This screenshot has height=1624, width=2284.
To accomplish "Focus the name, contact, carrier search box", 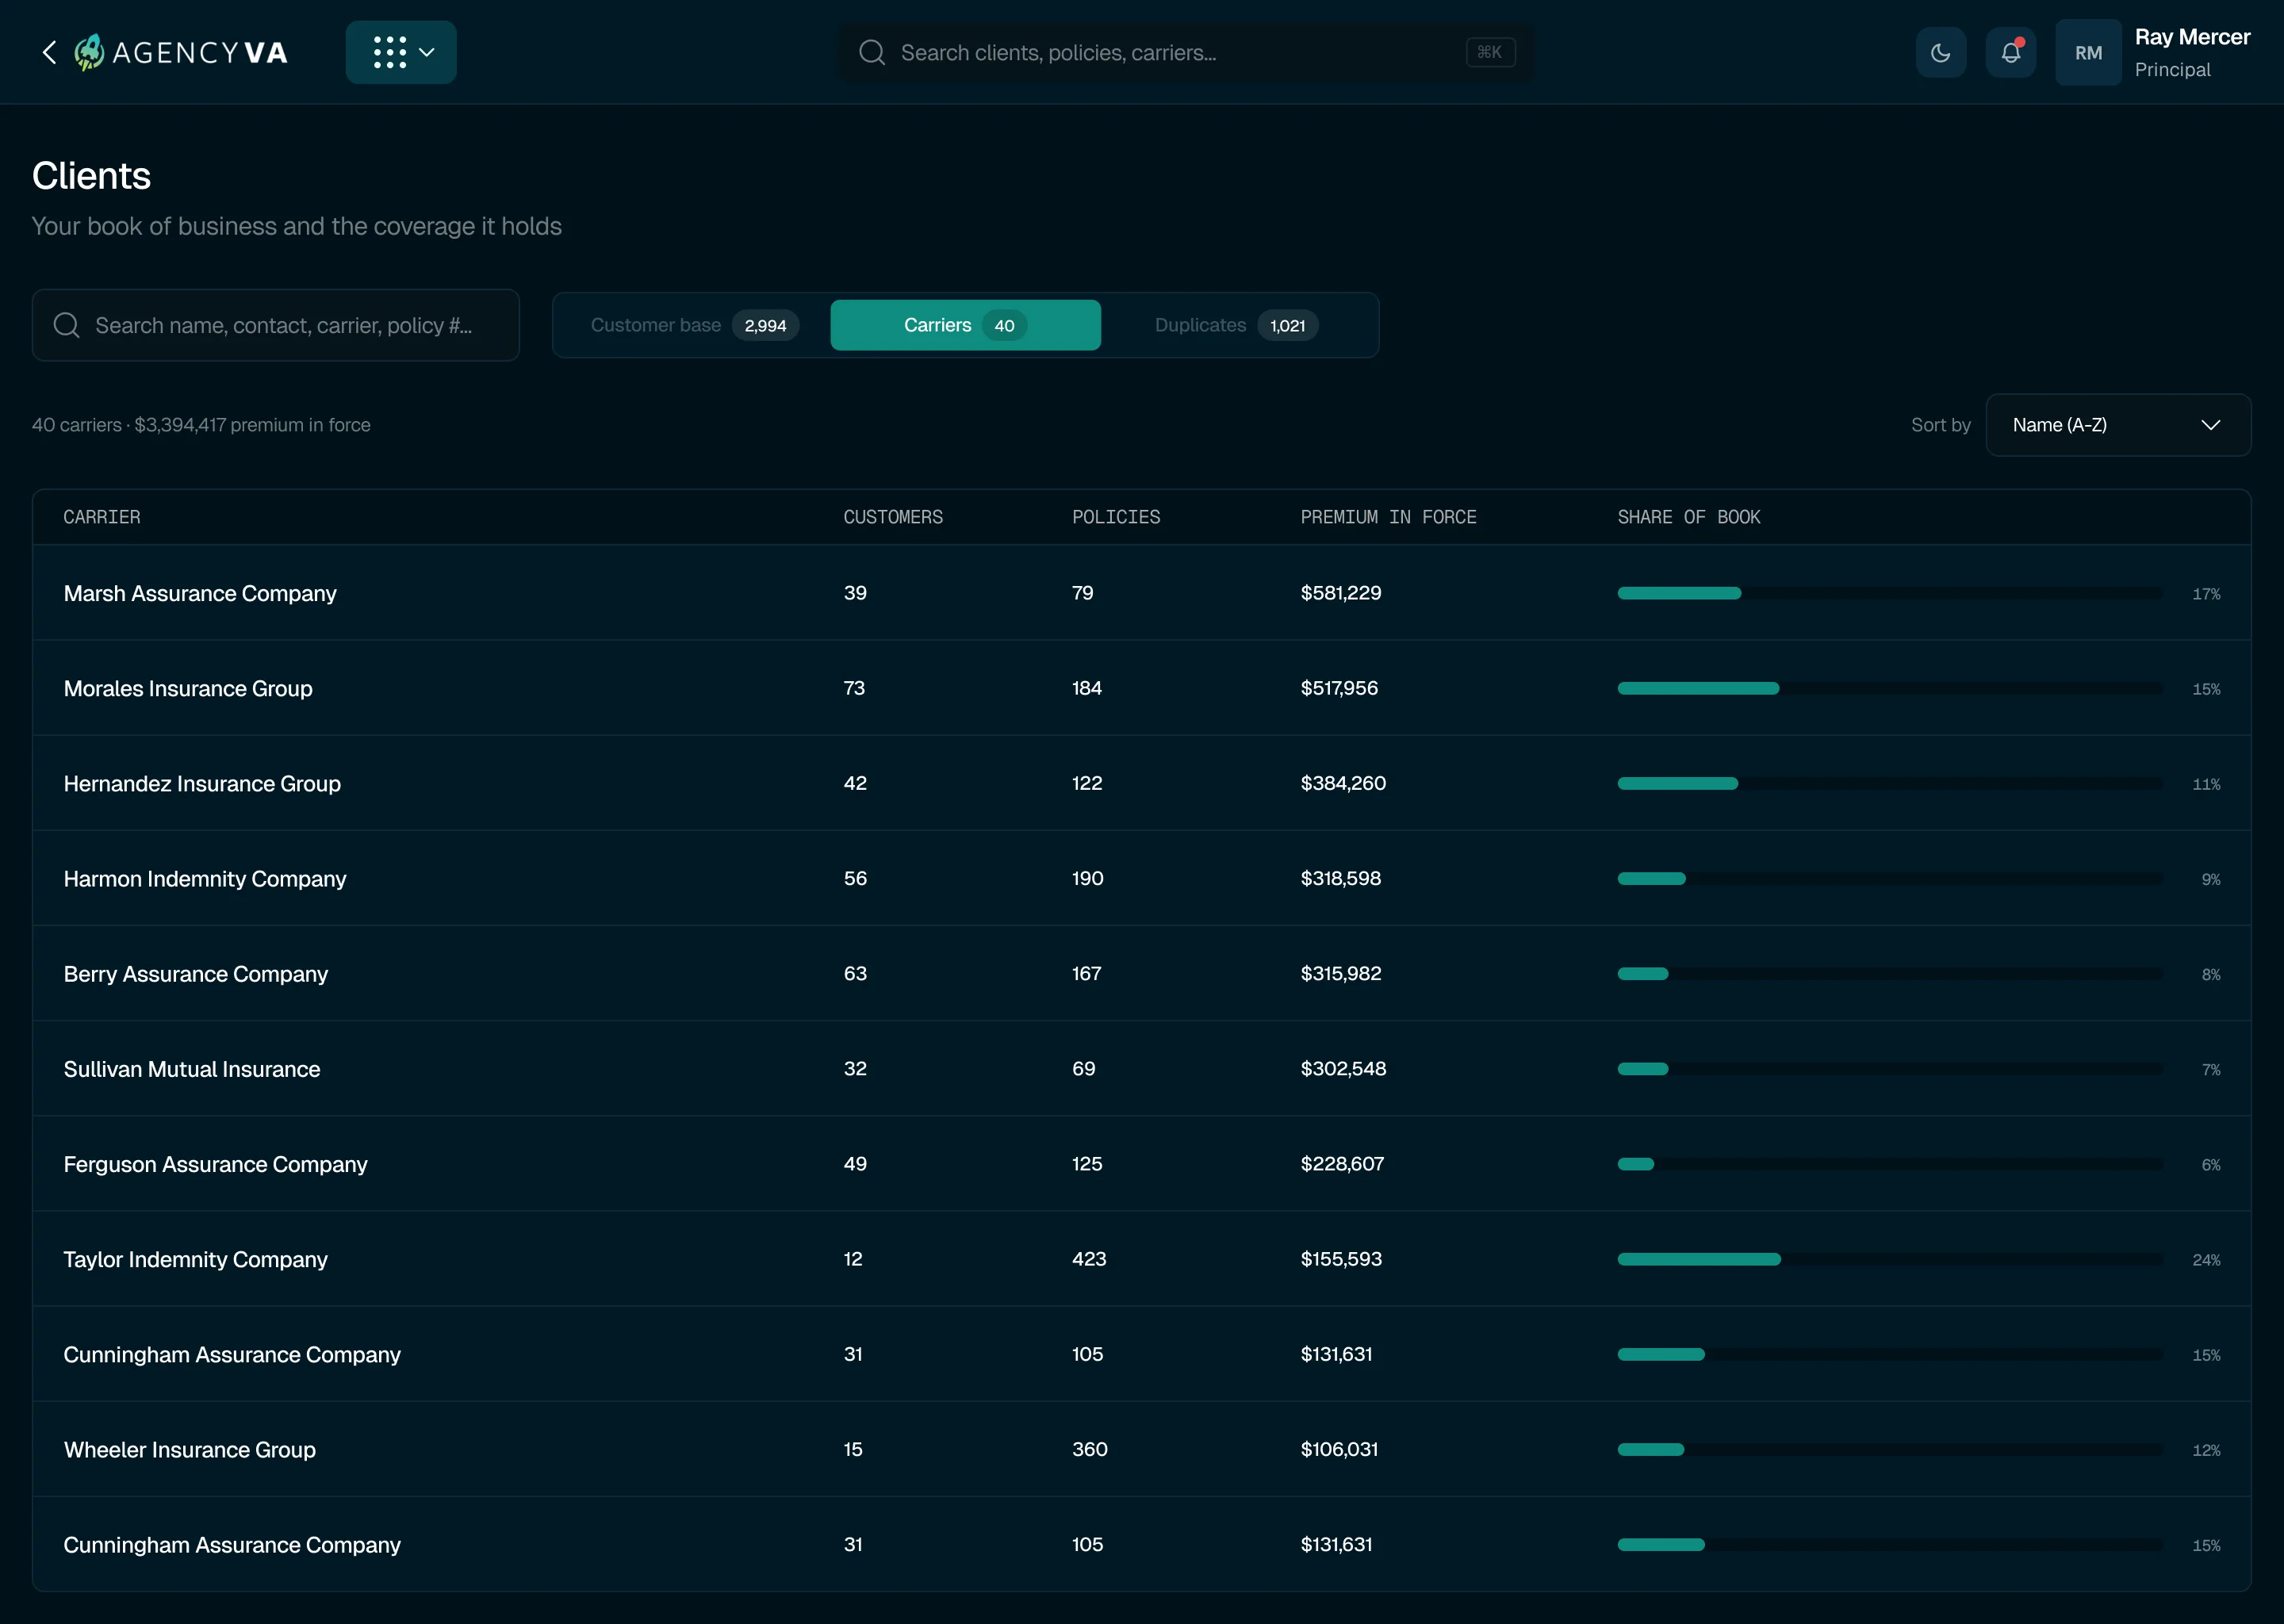I will pyautogui.click(x=276, y=325).
